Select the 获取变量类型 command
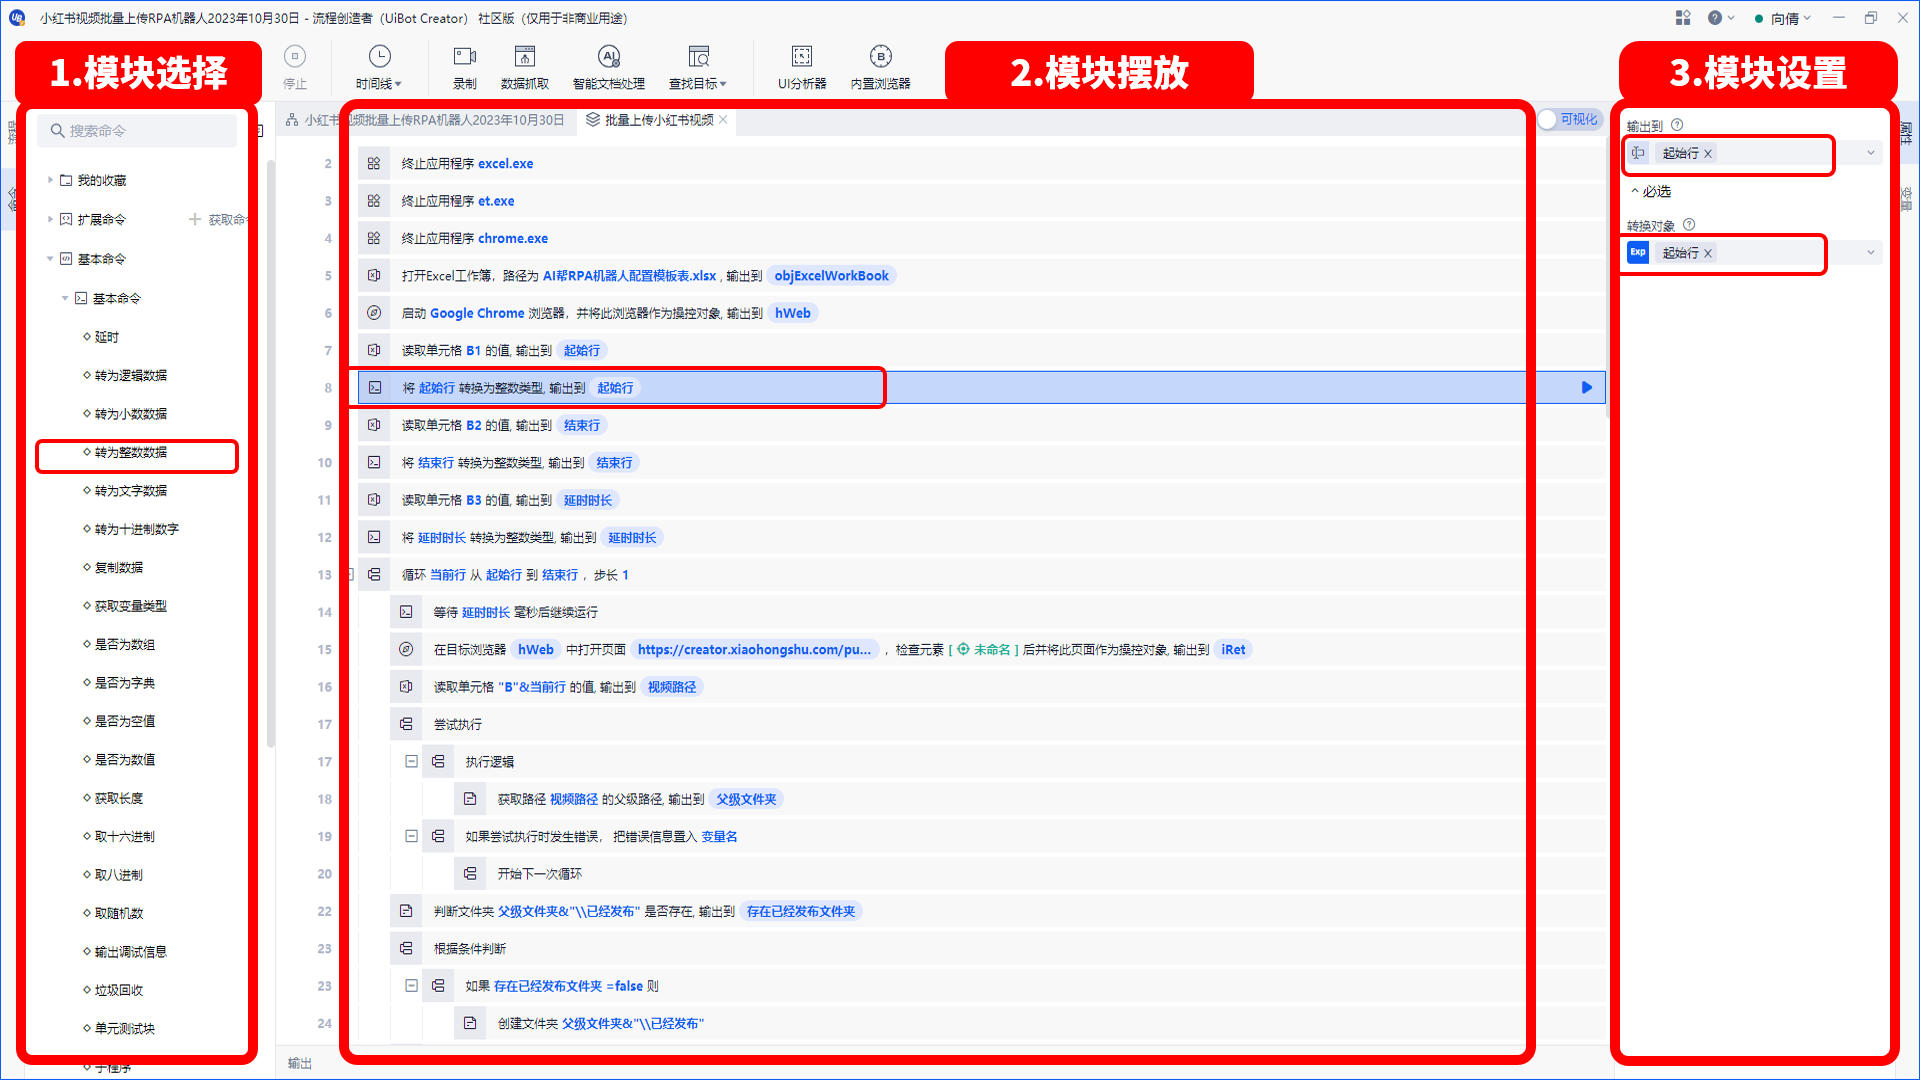The width and height of the screenshot is (1920, 1080). 131,606
